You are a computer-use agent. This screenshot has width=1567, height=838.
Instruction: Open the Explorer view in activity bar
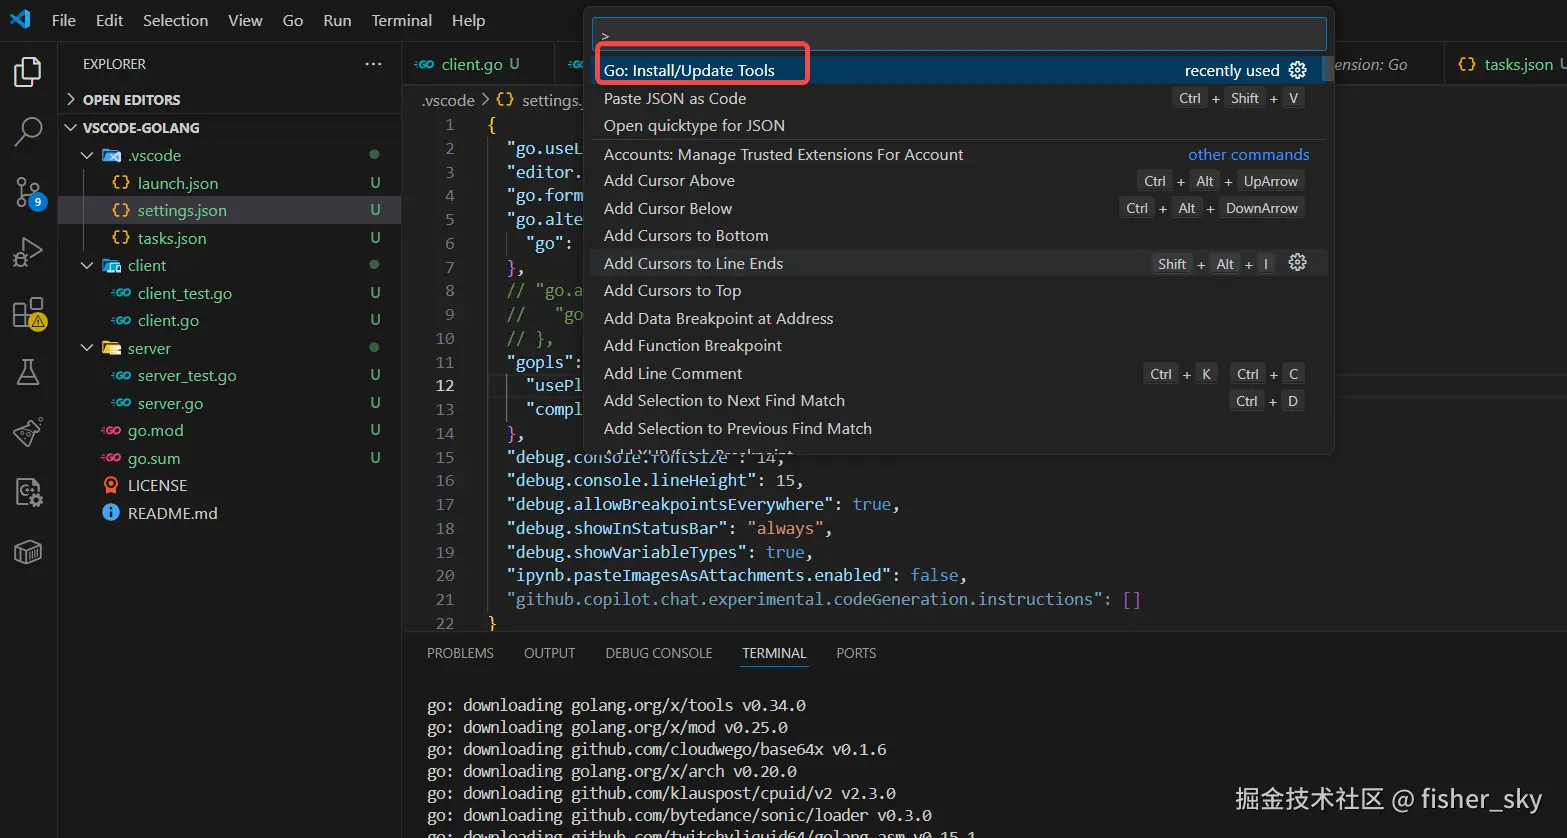pos(28,72)
